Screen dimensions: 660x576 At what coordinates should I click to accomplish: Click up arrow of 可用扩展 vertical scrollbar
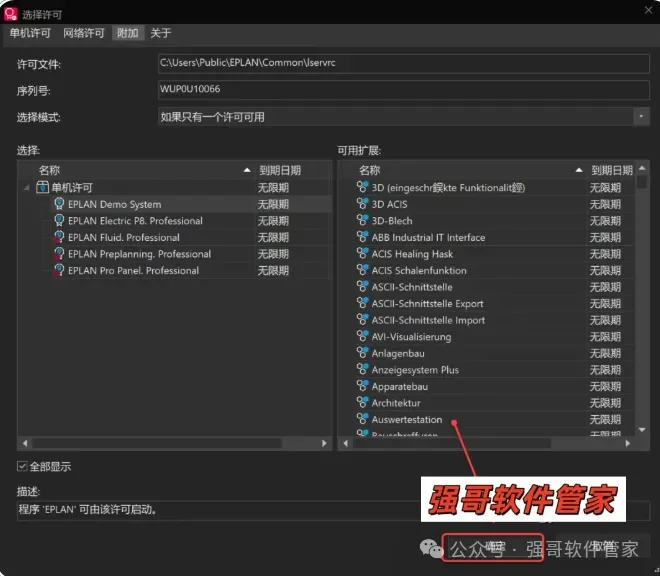coord(642,168)
